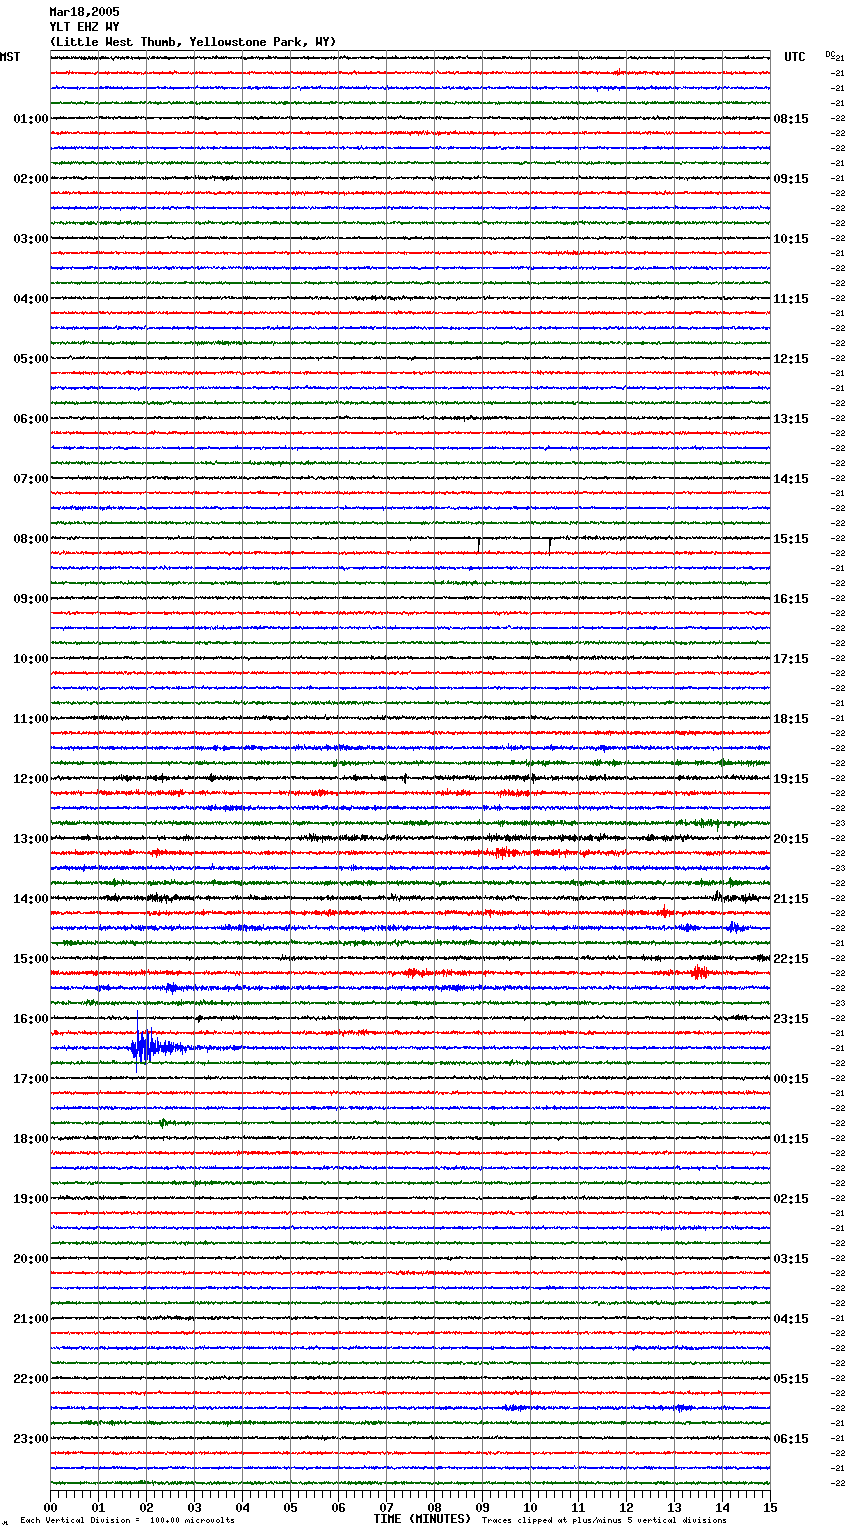Click the 08:00 MST time label

point(31,539)
